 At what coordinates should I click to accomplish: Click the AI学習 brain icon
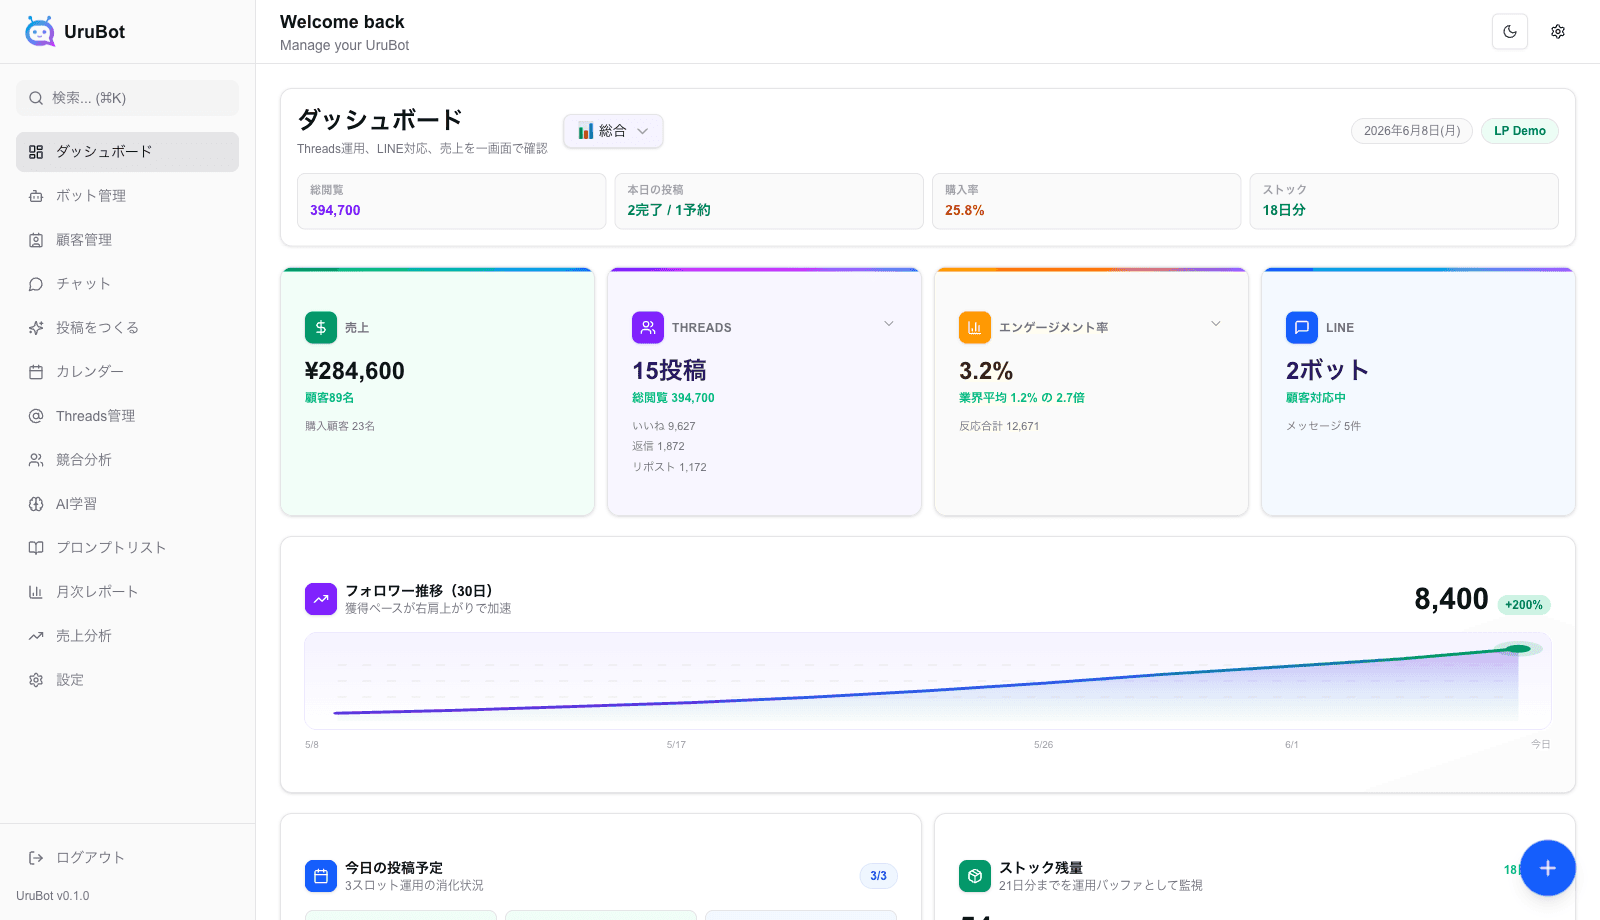pos(36,504)
